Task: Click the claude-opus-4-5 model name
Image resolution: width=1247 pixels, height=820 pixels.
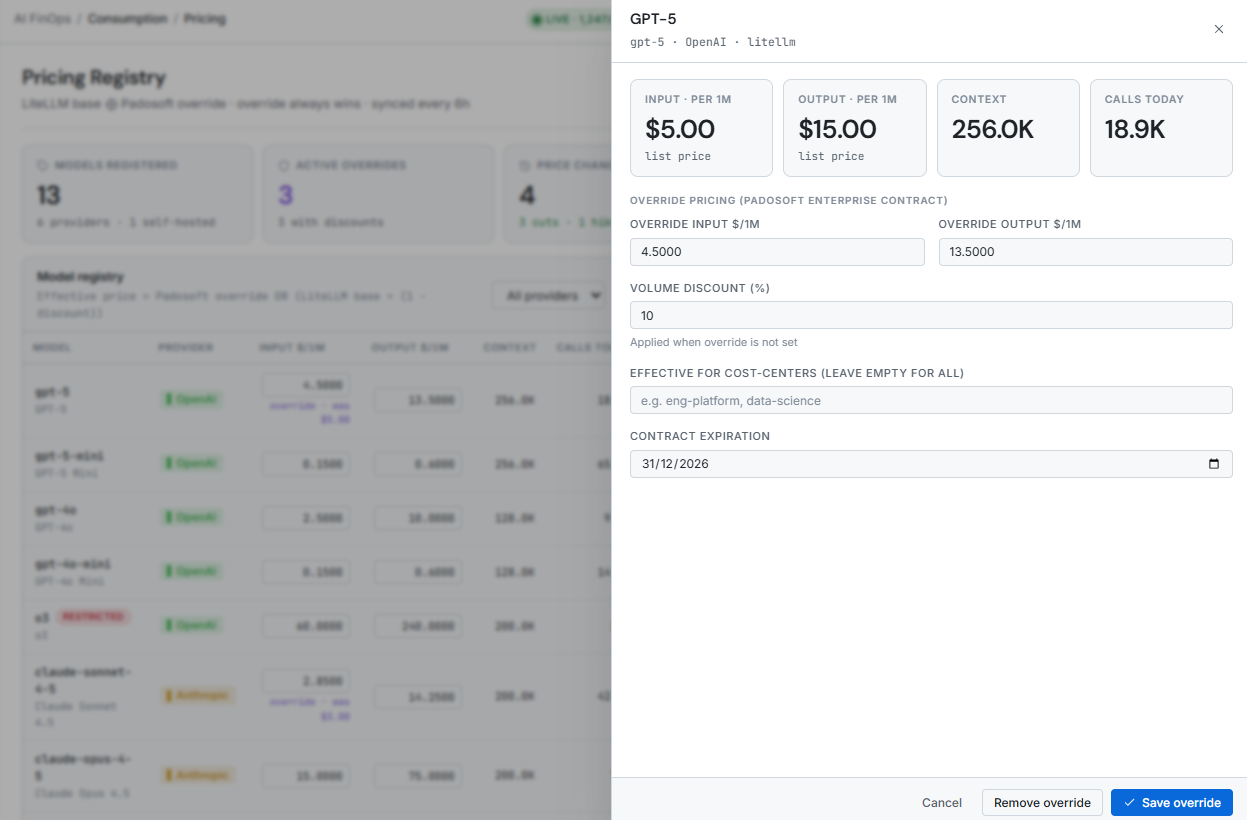Action: point(83,766)
